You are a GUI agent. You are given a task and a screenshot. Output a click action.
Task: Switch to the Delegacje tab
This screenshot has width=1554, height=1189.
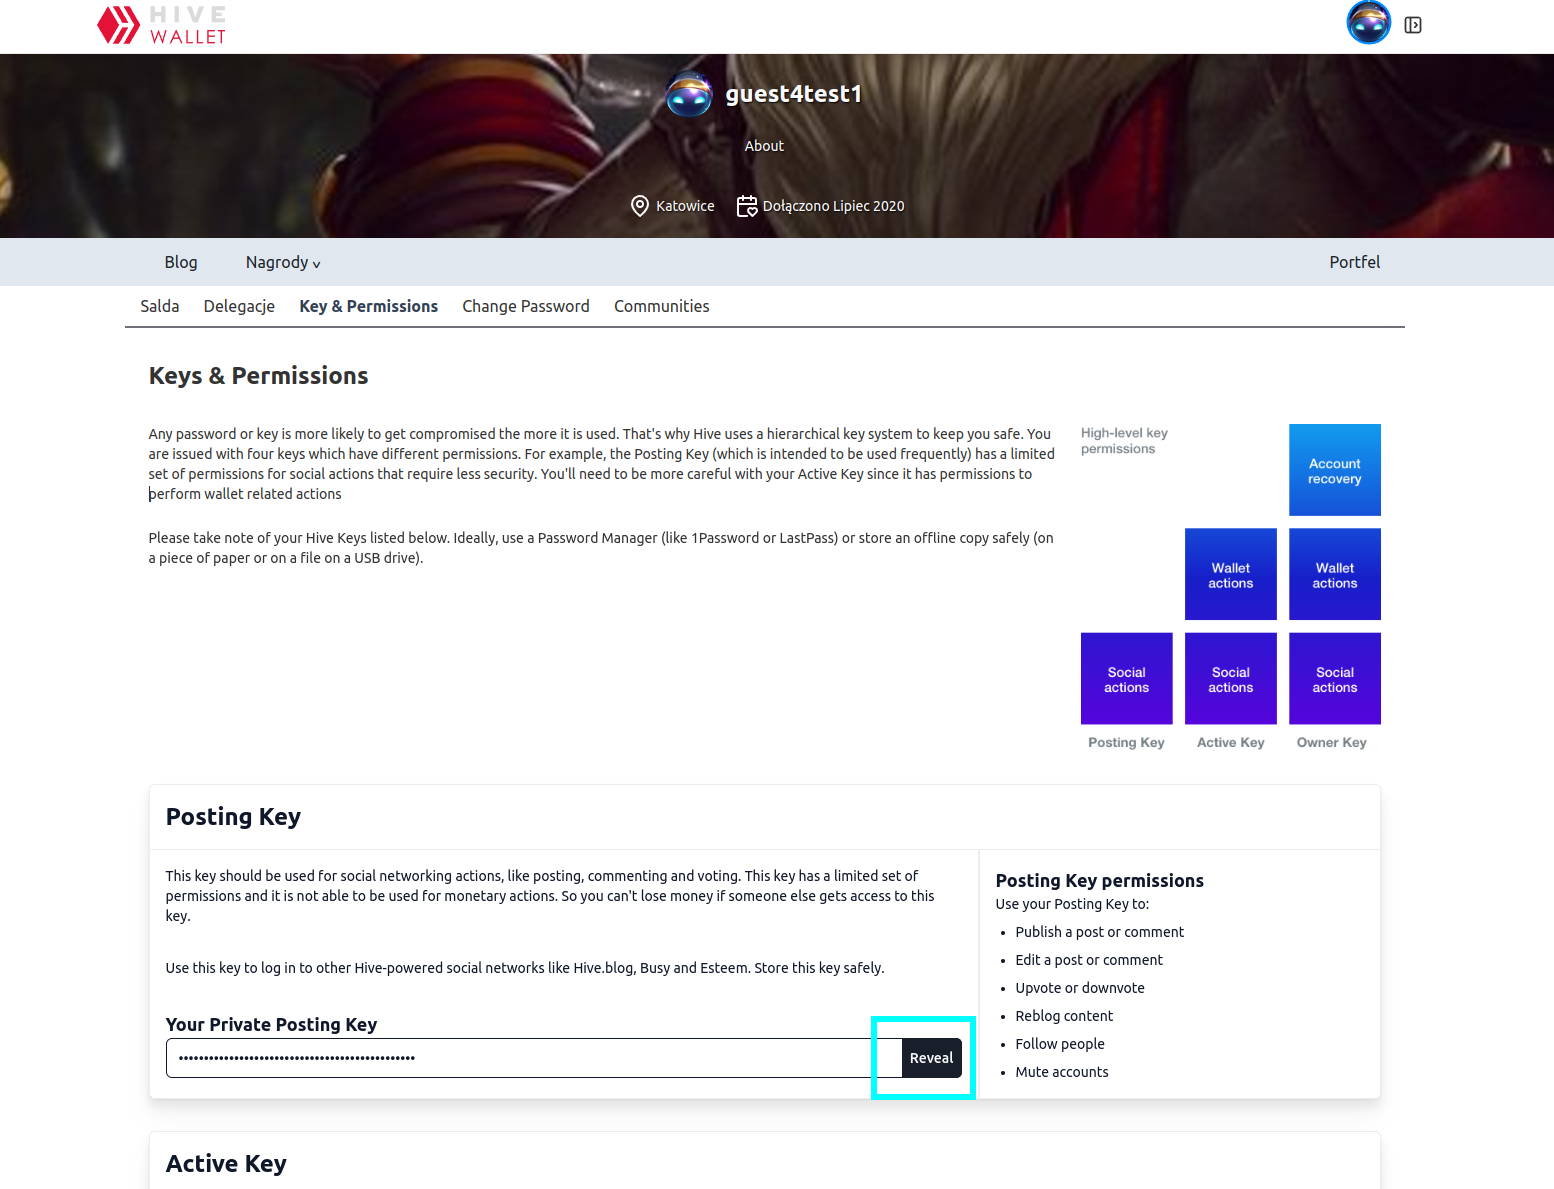pos(239,306)
